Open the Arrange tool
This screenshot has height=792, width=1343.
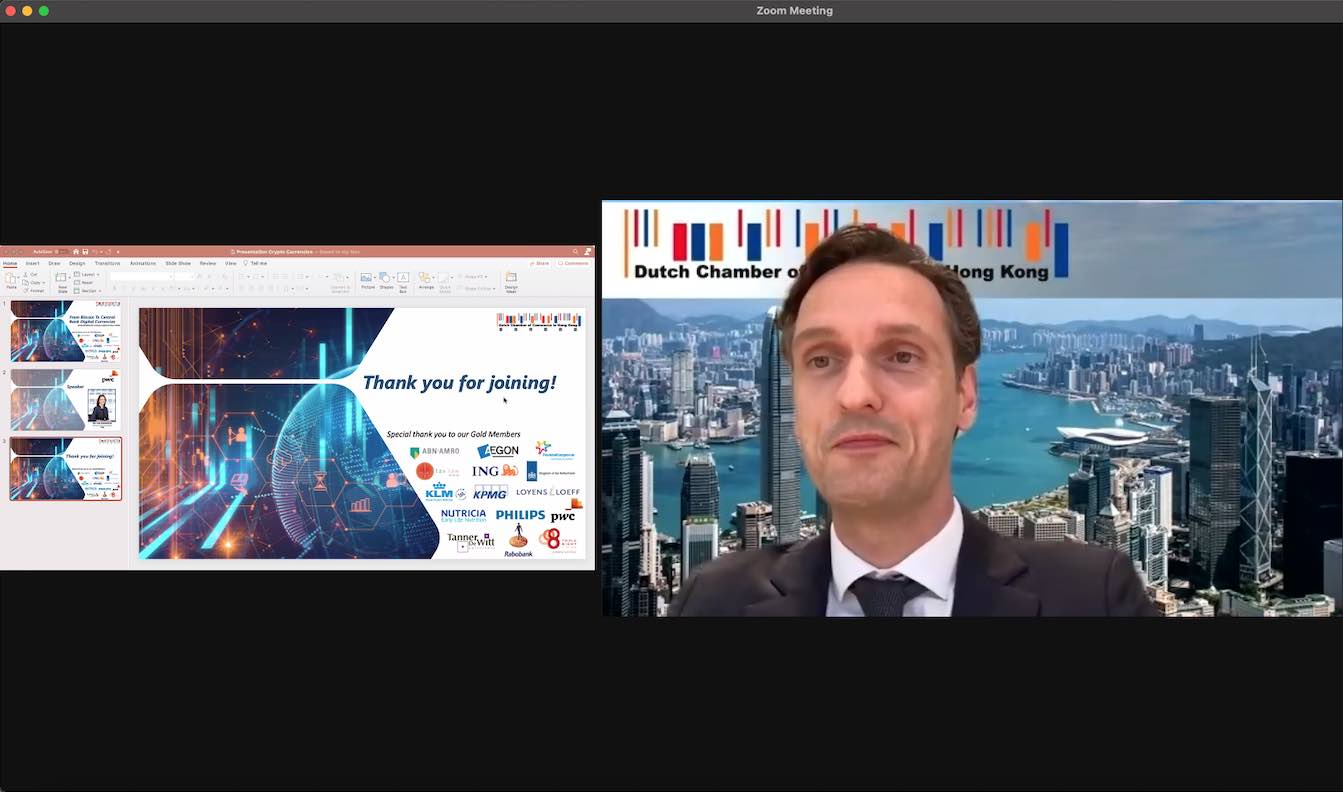click(426, 279)
